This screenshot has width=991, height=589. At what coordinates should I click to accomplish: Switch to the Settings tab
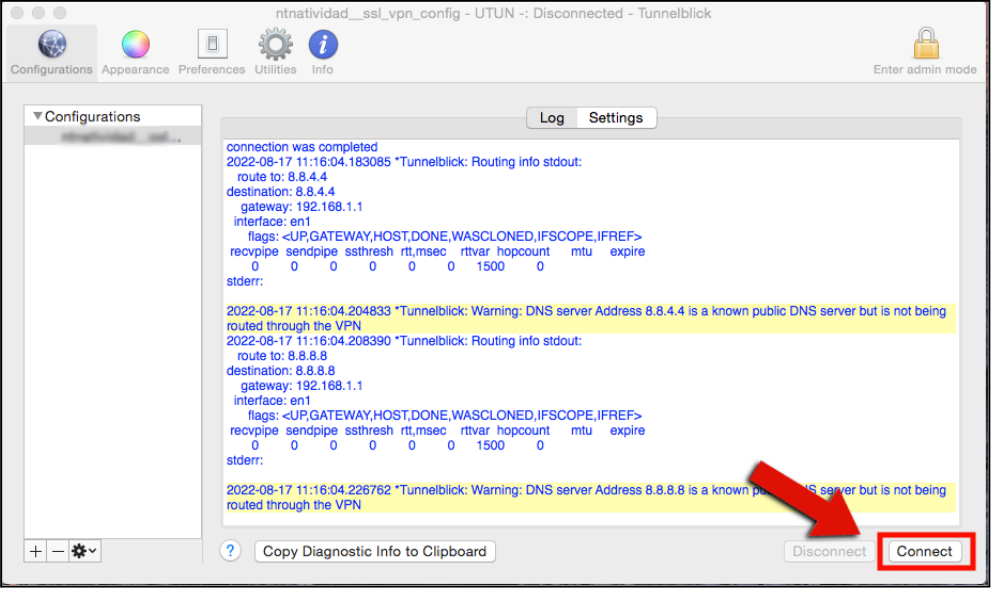(x=616, y=118)
